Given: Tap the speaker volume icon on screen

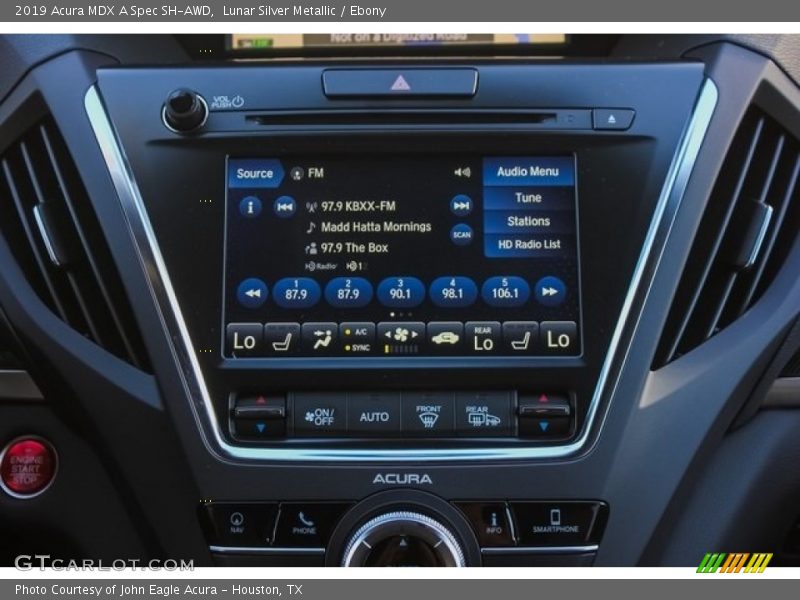Looking at the screenshot, I should click(462, 172).
